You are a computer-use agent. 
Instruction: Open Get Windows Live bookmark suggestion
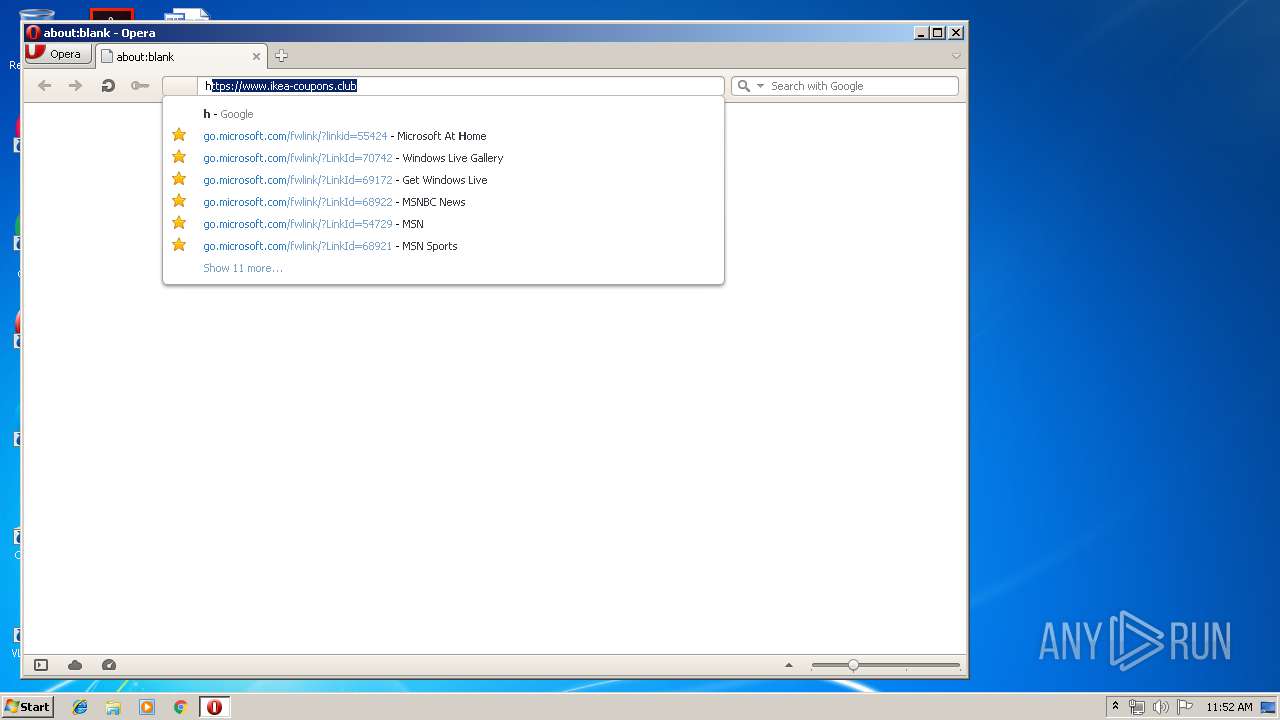click(x=443, y=180)
